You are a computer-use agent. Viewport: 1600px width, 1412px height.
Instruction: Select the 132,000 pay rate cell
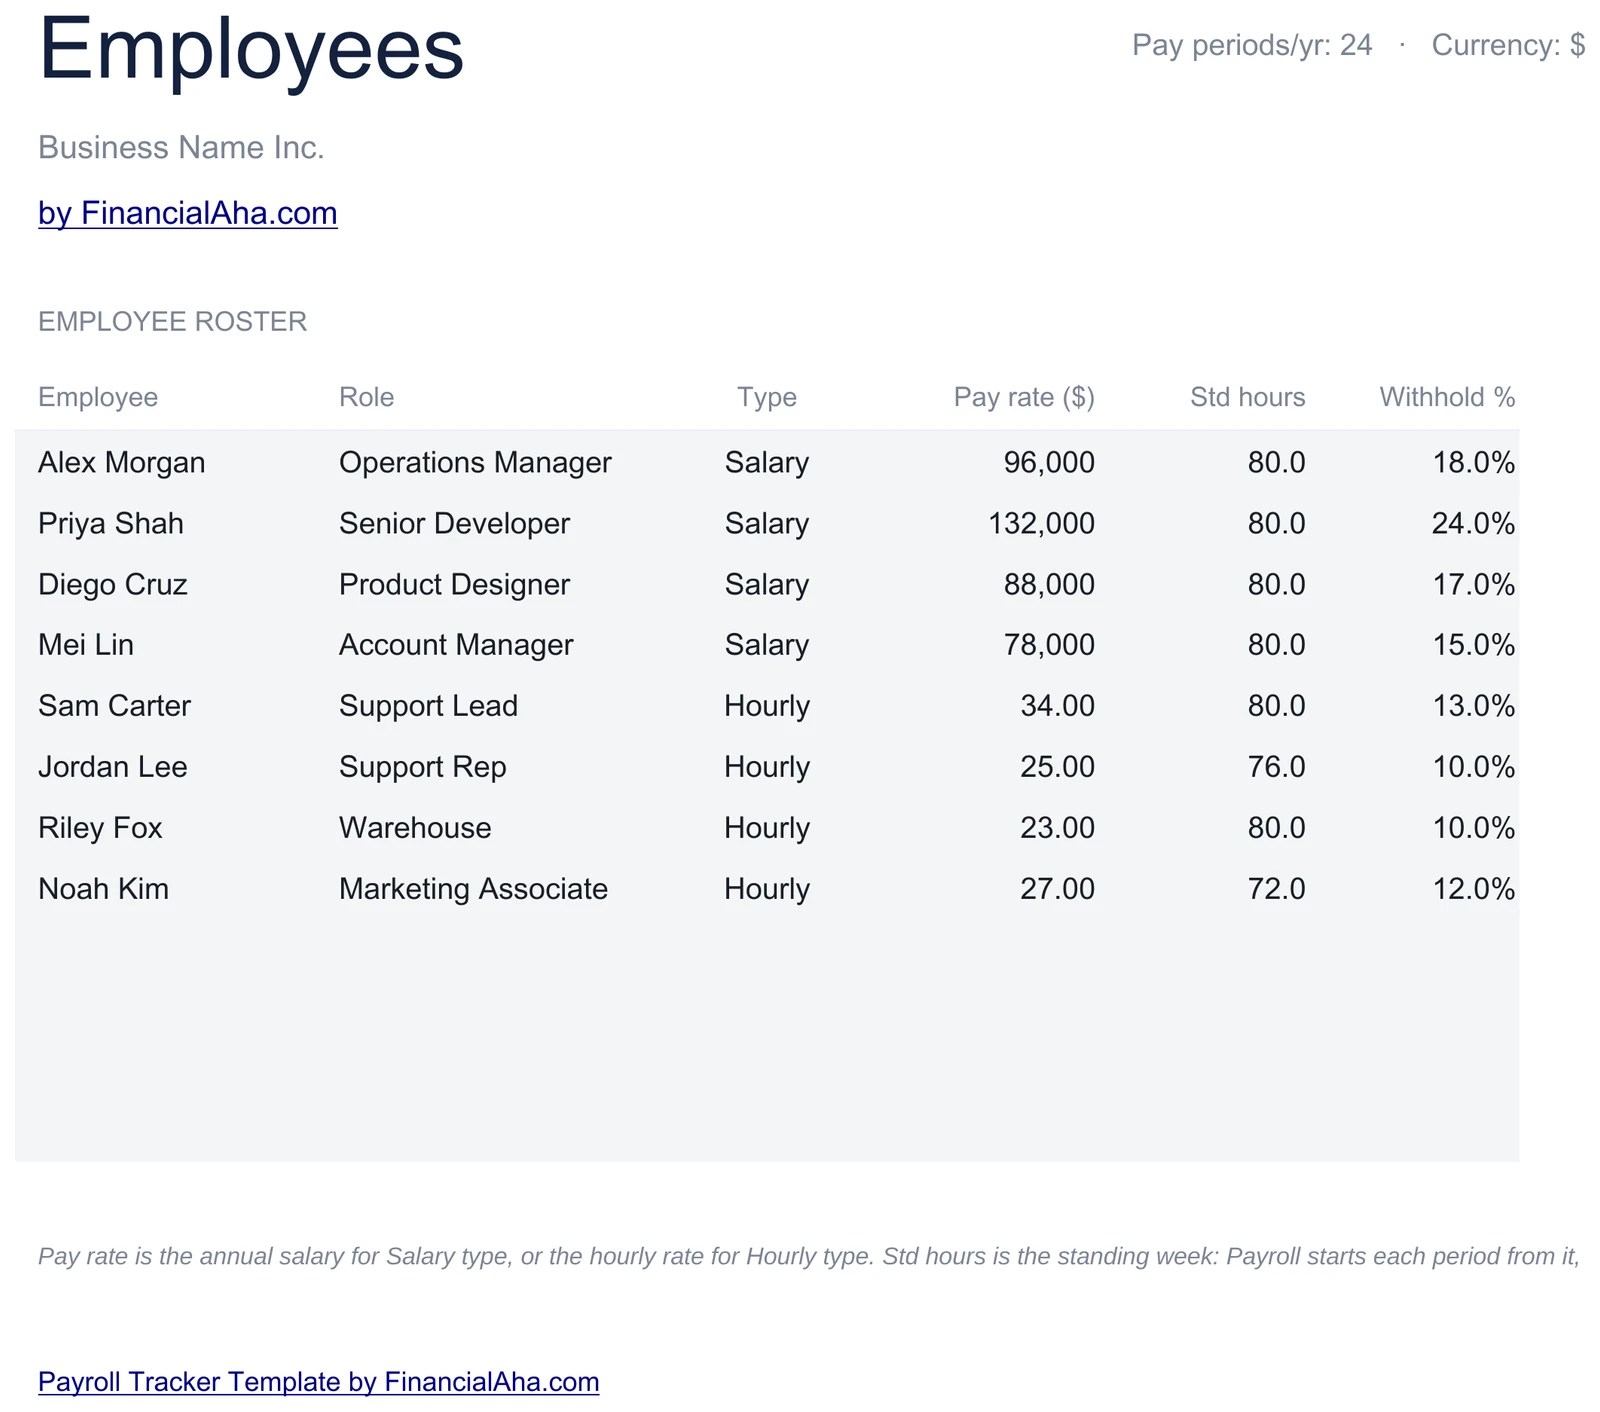[1041, 523]
